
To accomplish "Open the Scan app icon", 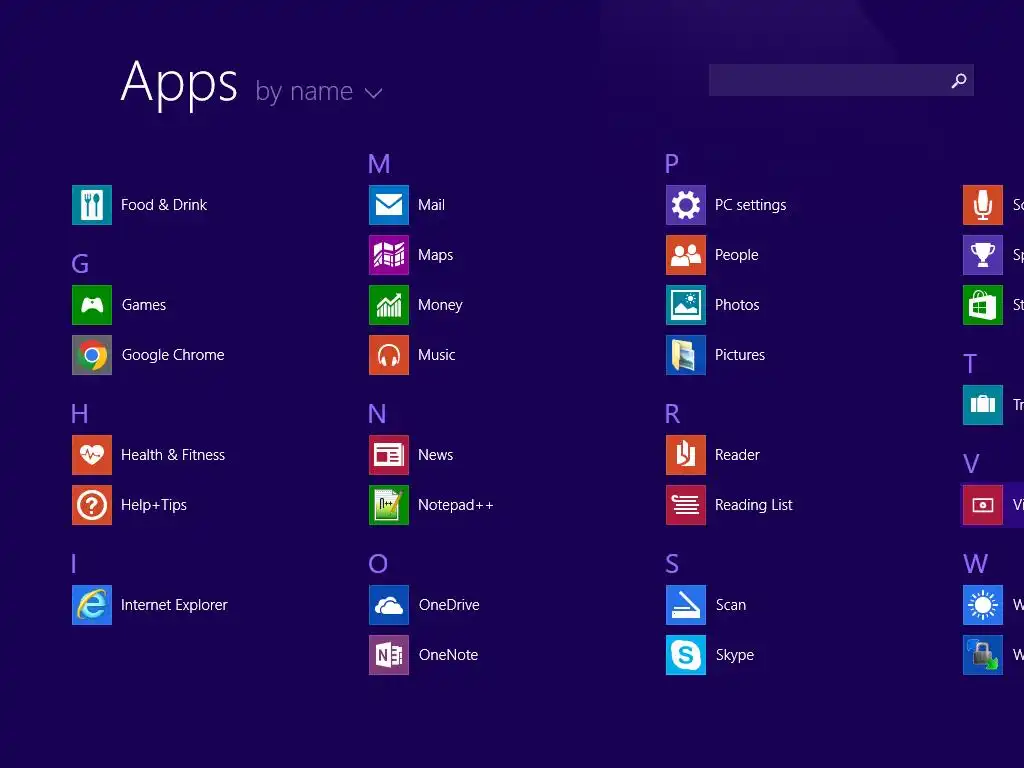I will (x=686, y=605).
